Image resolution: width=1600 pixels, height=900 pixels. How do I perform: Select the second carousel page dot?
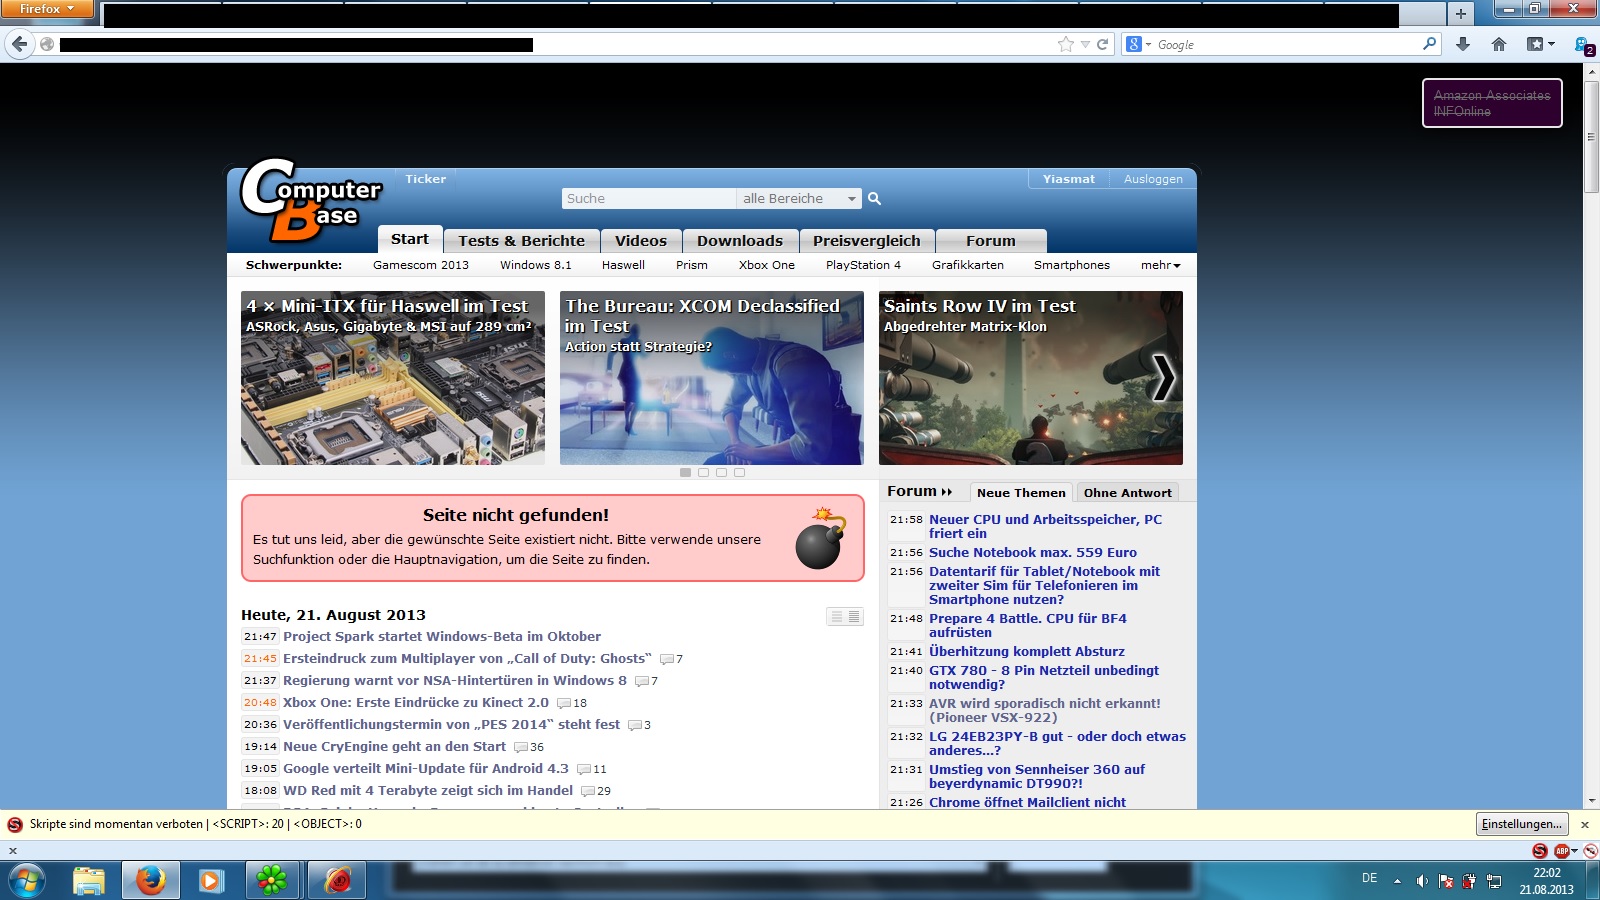703,472
